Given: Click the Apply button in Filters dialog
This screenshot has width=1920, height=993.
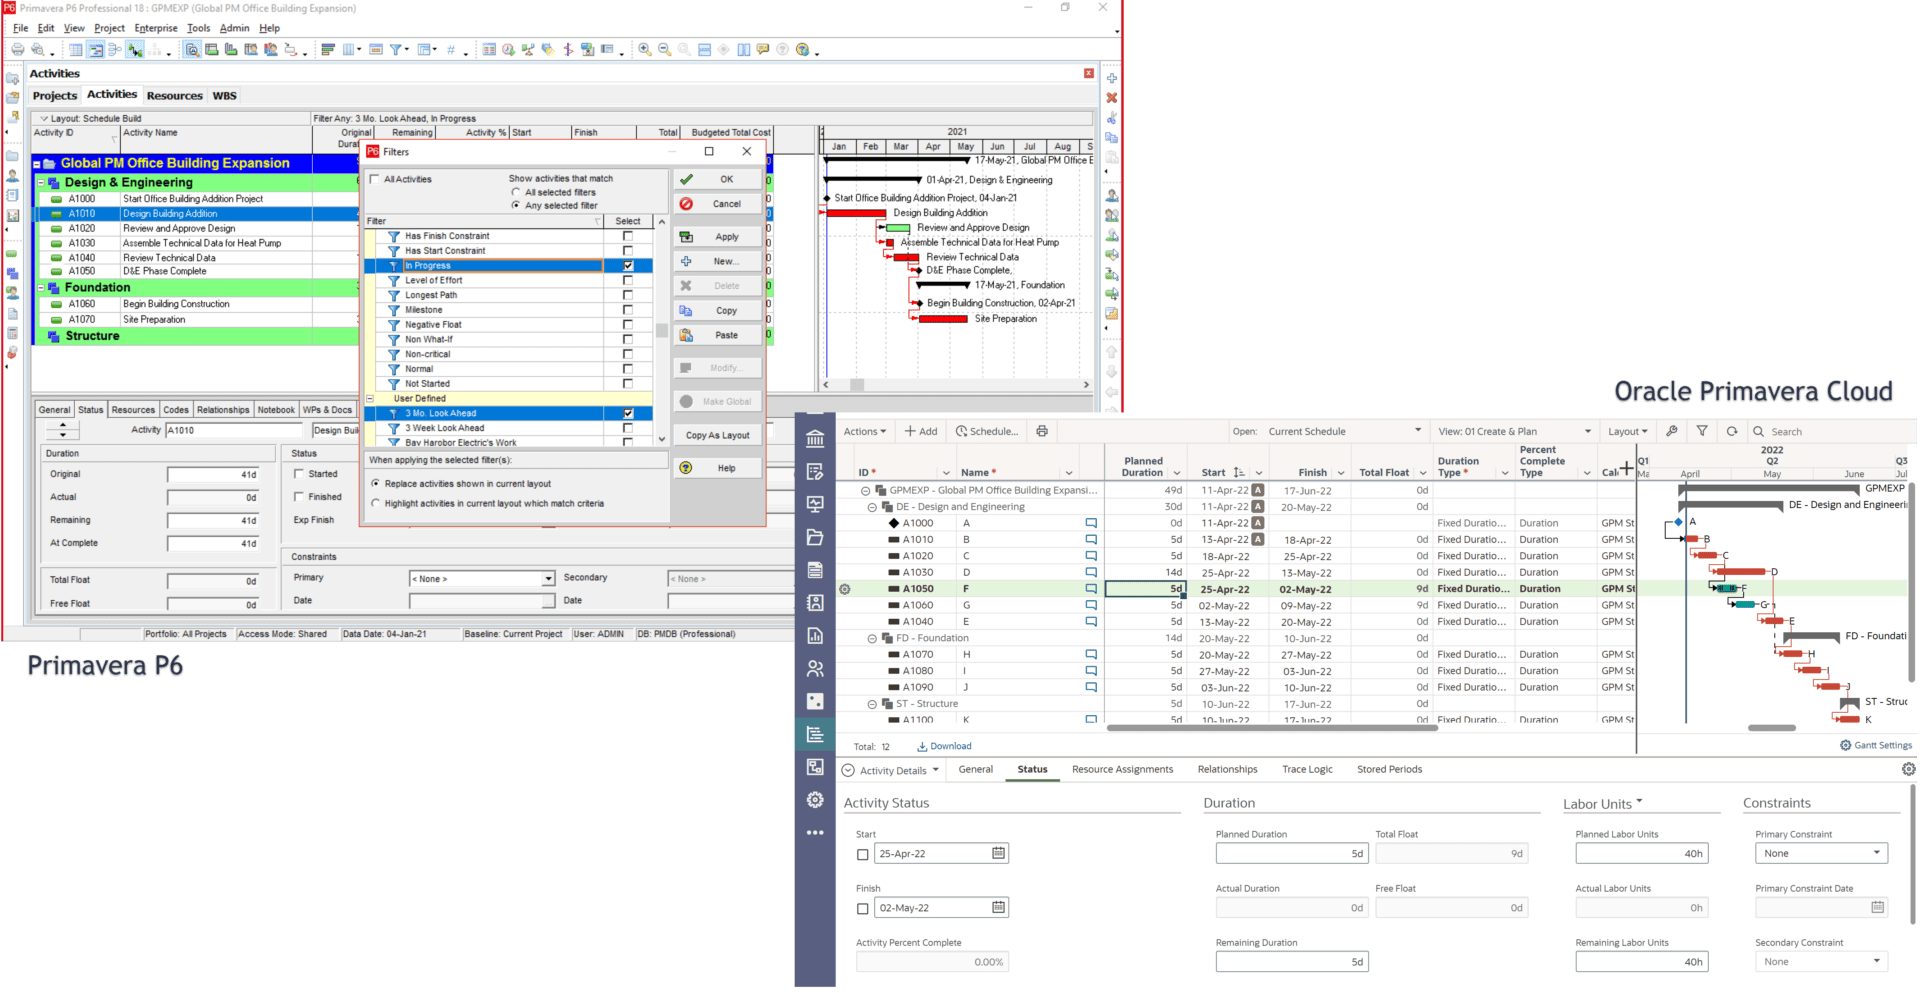Looking at the screenshot, I should (718, 237).
